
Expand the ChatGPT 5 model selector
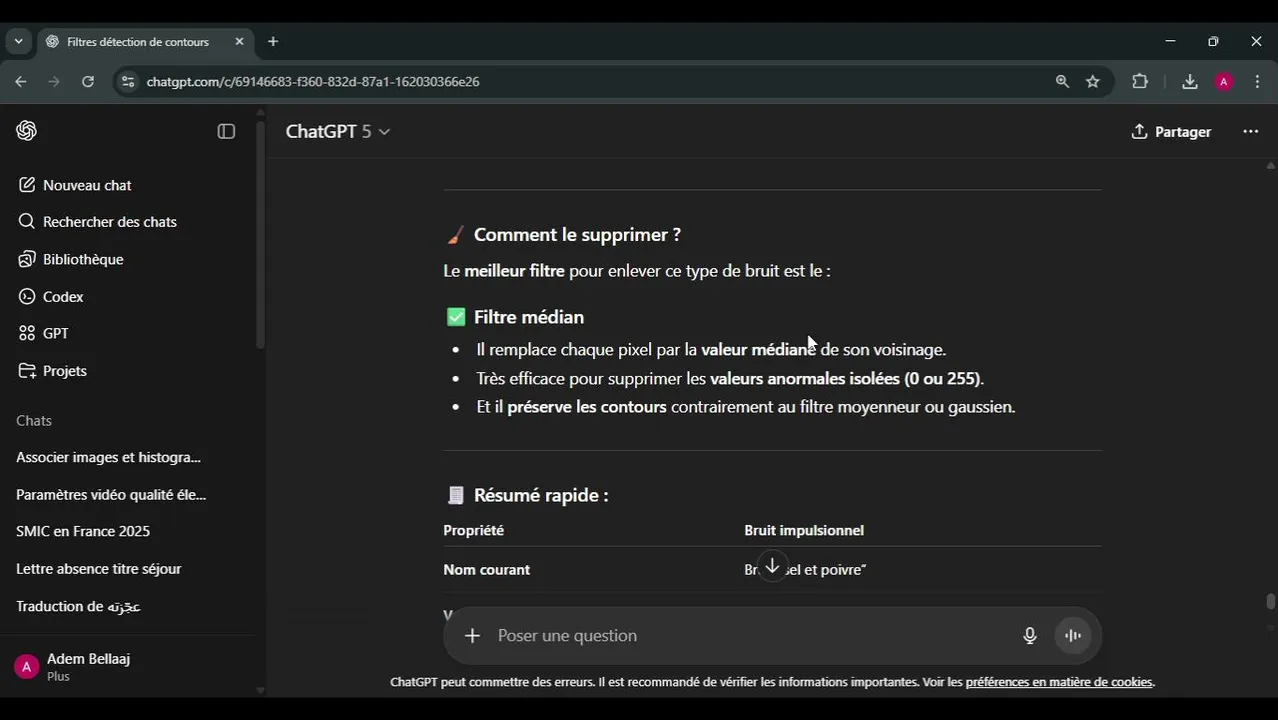[338, 132]
